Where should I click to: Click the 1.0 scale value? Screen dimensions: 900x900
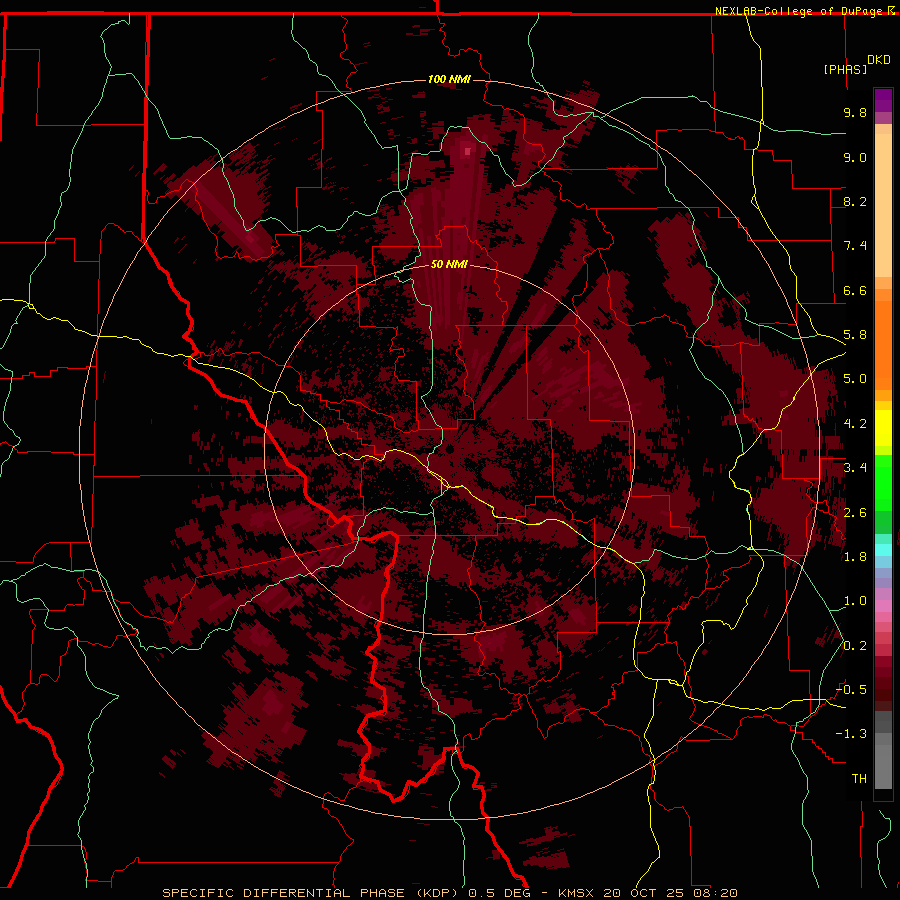pos(855,601)
